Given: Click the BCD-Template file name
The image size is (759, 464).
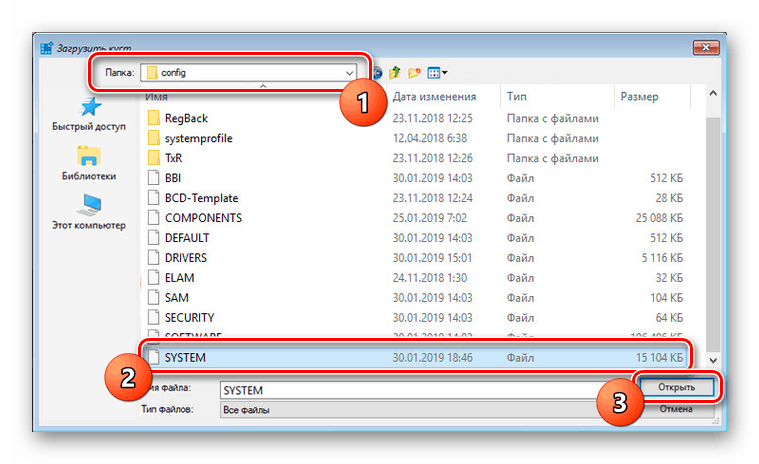Looking at the screenshot, I should pos(201,198).
